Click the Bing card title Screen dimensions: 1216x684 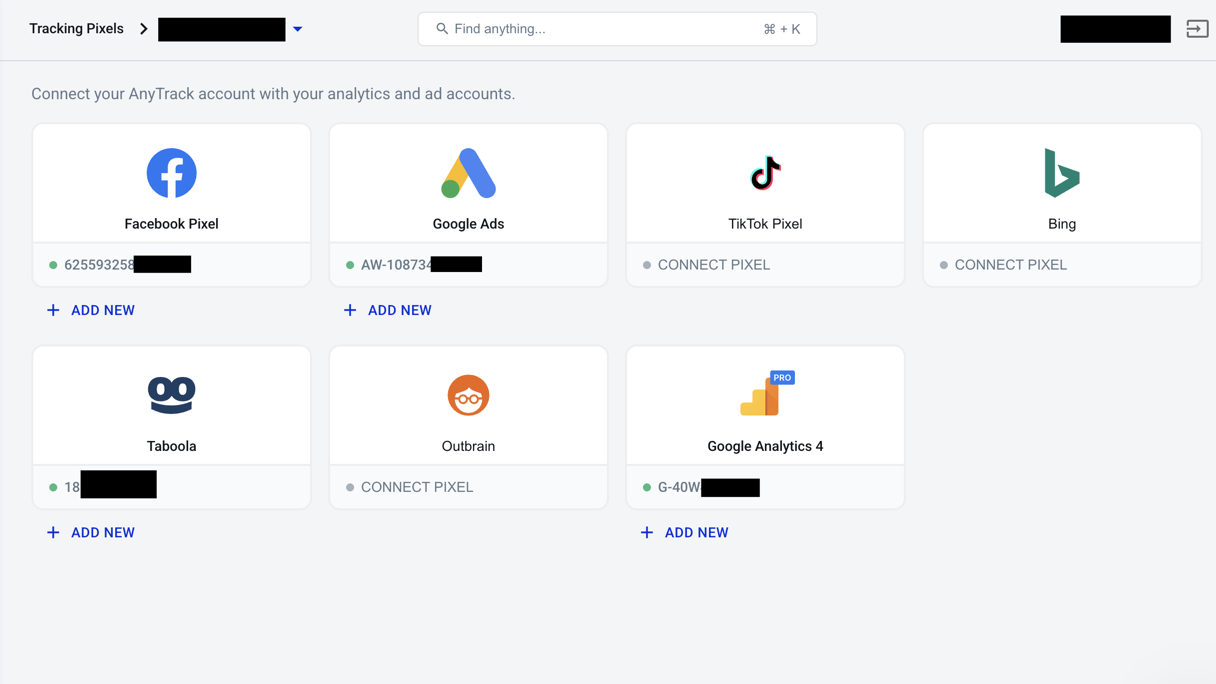[x=1062, y=224]
